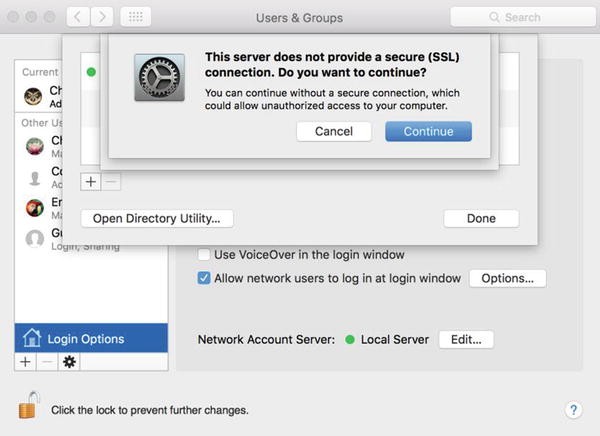Click "Click the lock to prevent further changes." text
This screenshot has height=436, width=600.
point(150,410)
